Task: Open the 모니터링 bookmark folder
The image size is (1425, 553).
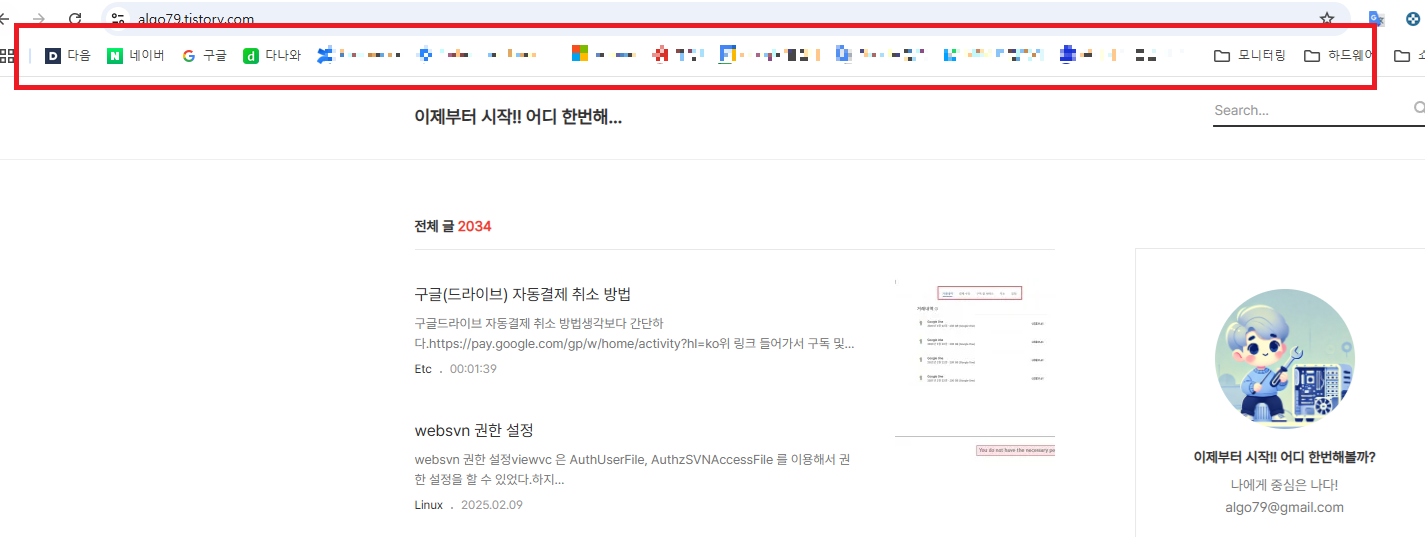Action: (1250, 56)
